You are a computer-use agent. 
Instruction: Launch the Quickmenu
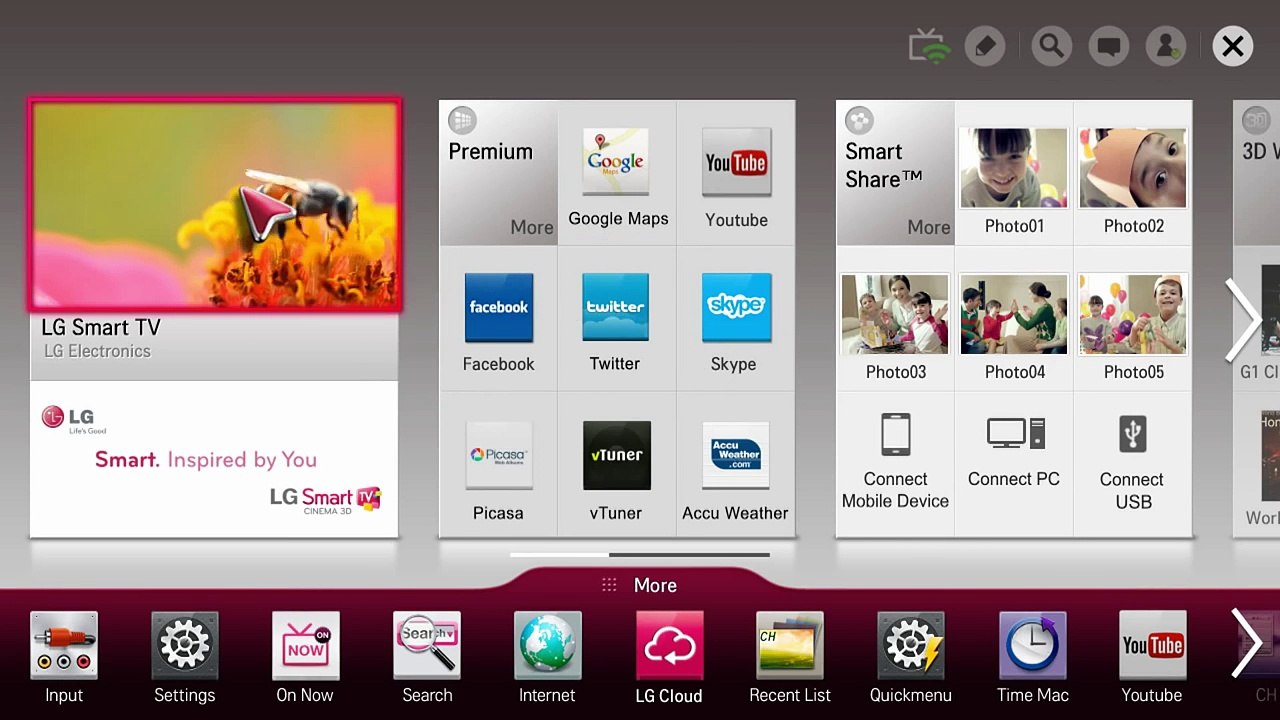[x=911, y=658]
